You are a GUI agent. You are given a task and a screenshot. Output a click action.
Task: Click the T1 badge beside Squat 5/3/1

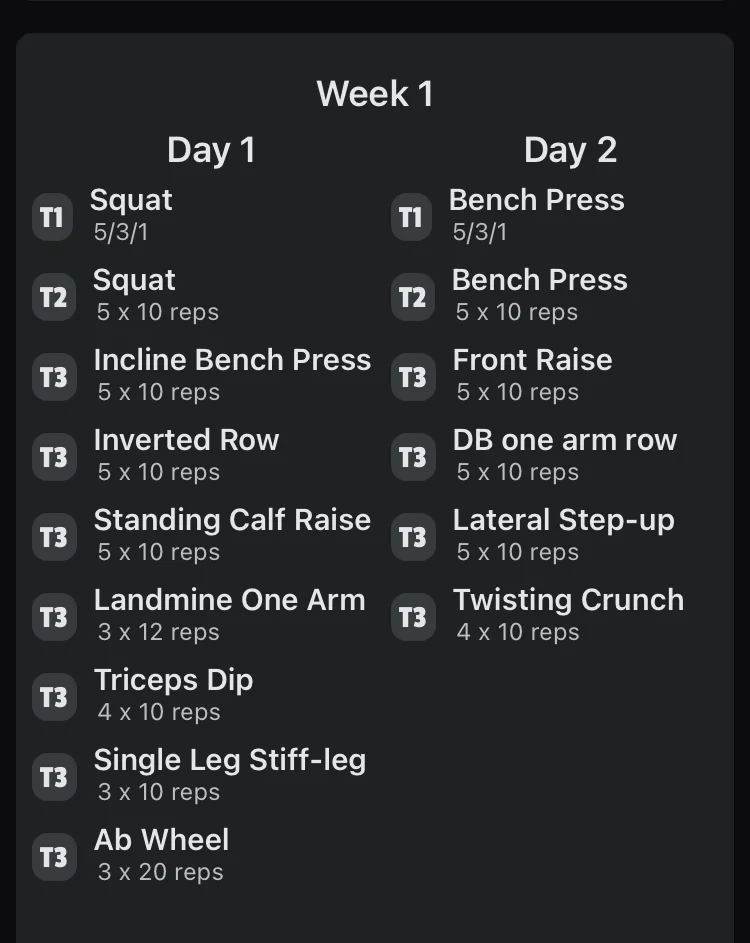pos(53,216)
